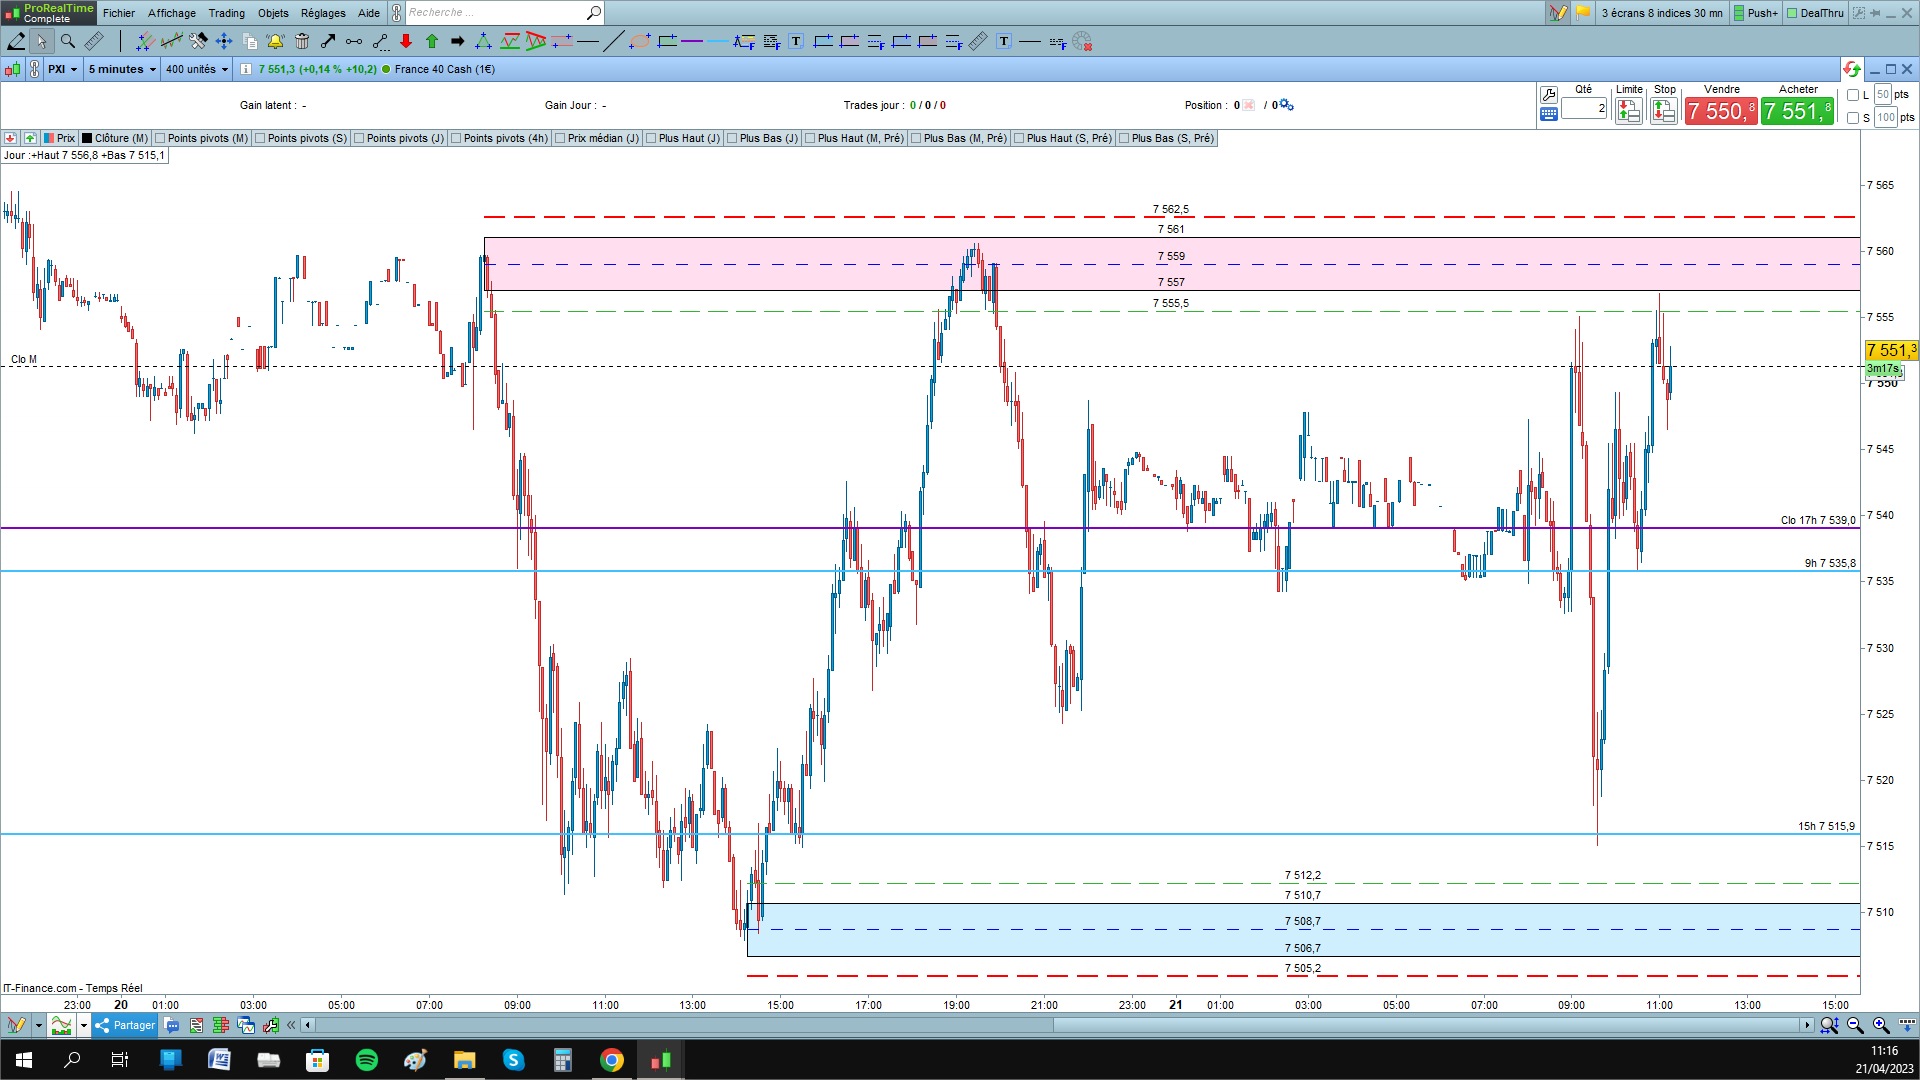Enable the Prix médian (J) checkbox

click(560, 138)
